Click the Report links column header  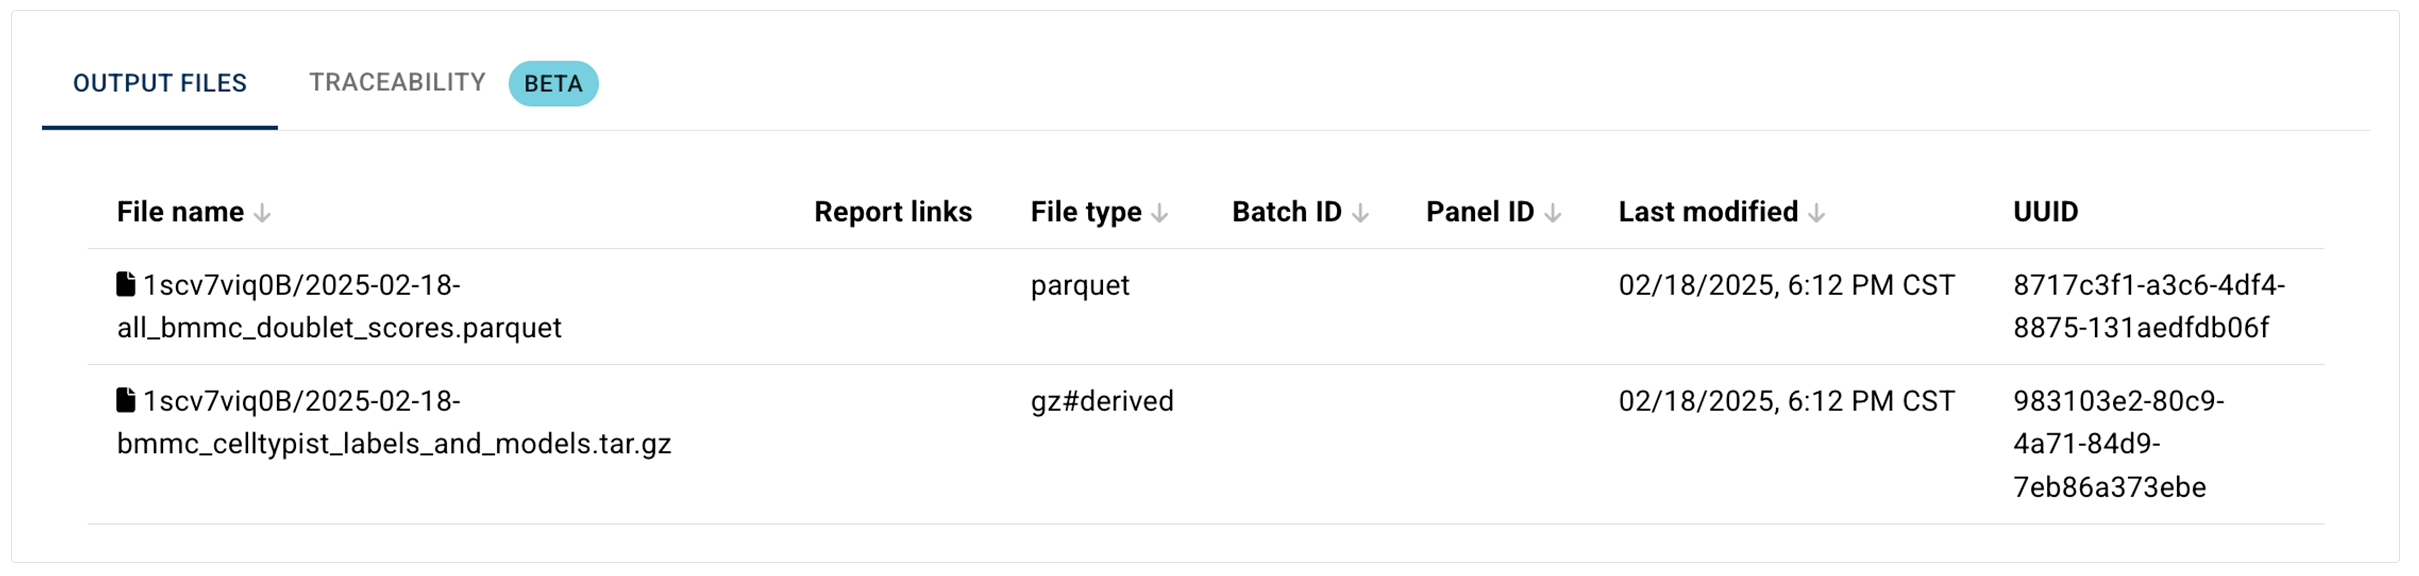892,212
